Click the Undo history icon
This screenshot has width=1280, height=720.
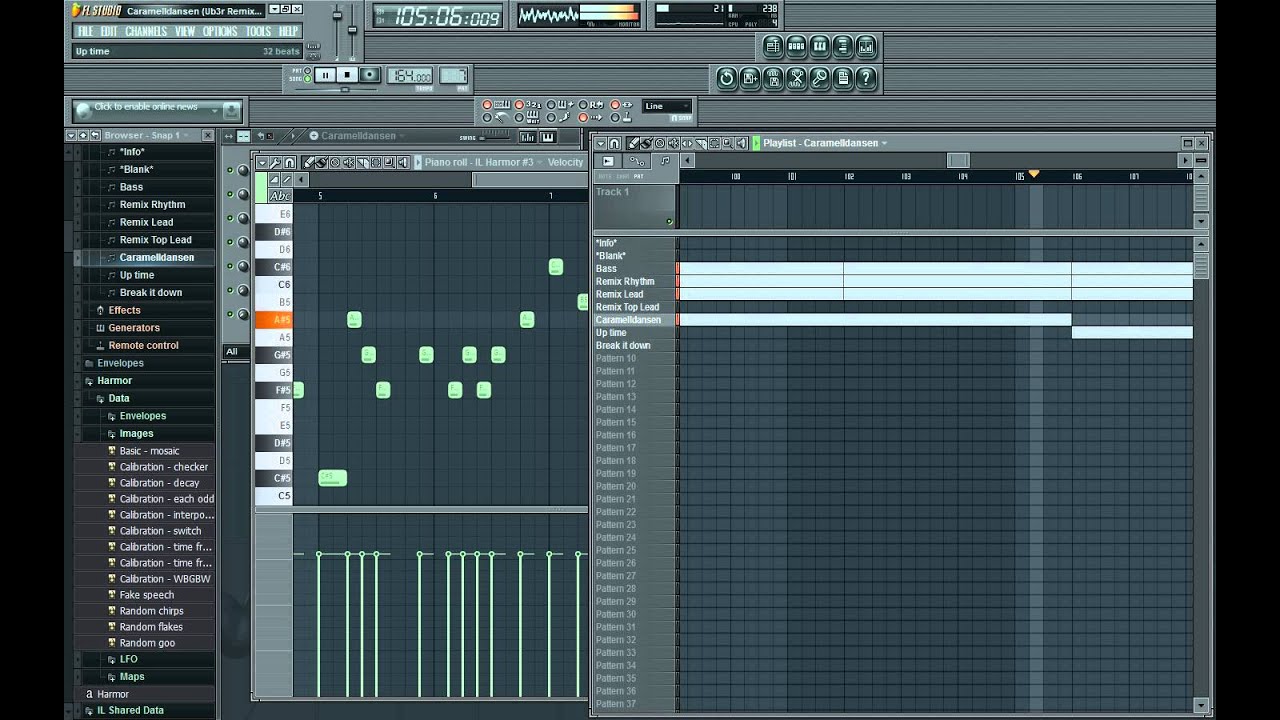click(x=727, y=78)
